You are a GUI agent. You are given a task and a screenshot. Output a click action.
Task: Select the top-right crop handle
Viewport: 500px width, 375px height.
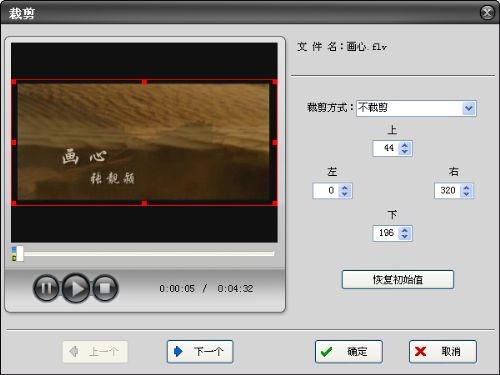point(275,82)
